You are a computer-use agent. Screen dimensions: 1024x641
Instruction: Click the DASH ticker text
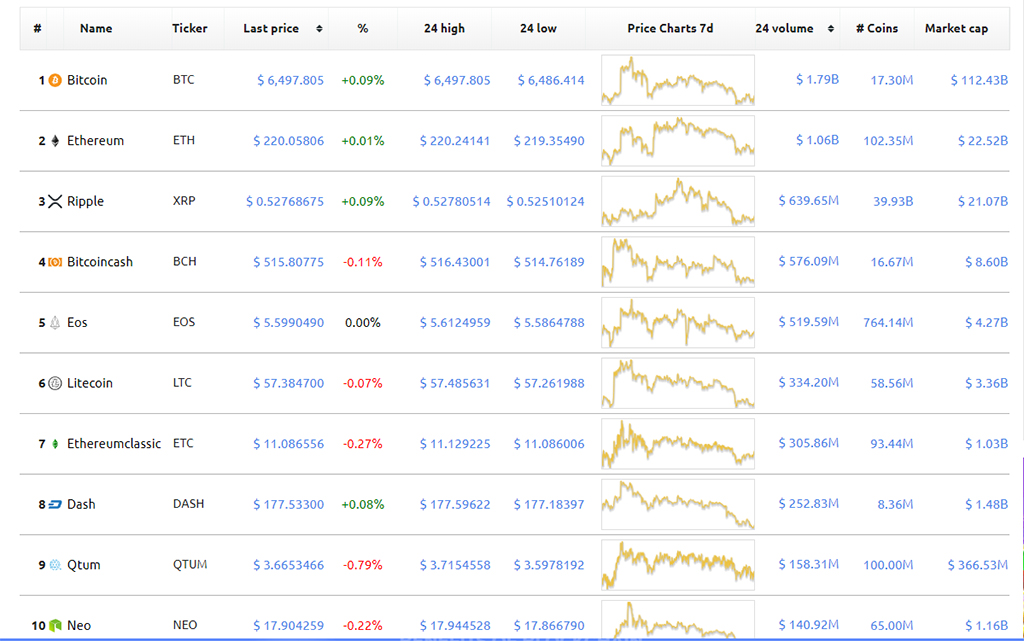click(x=188, y=504)
